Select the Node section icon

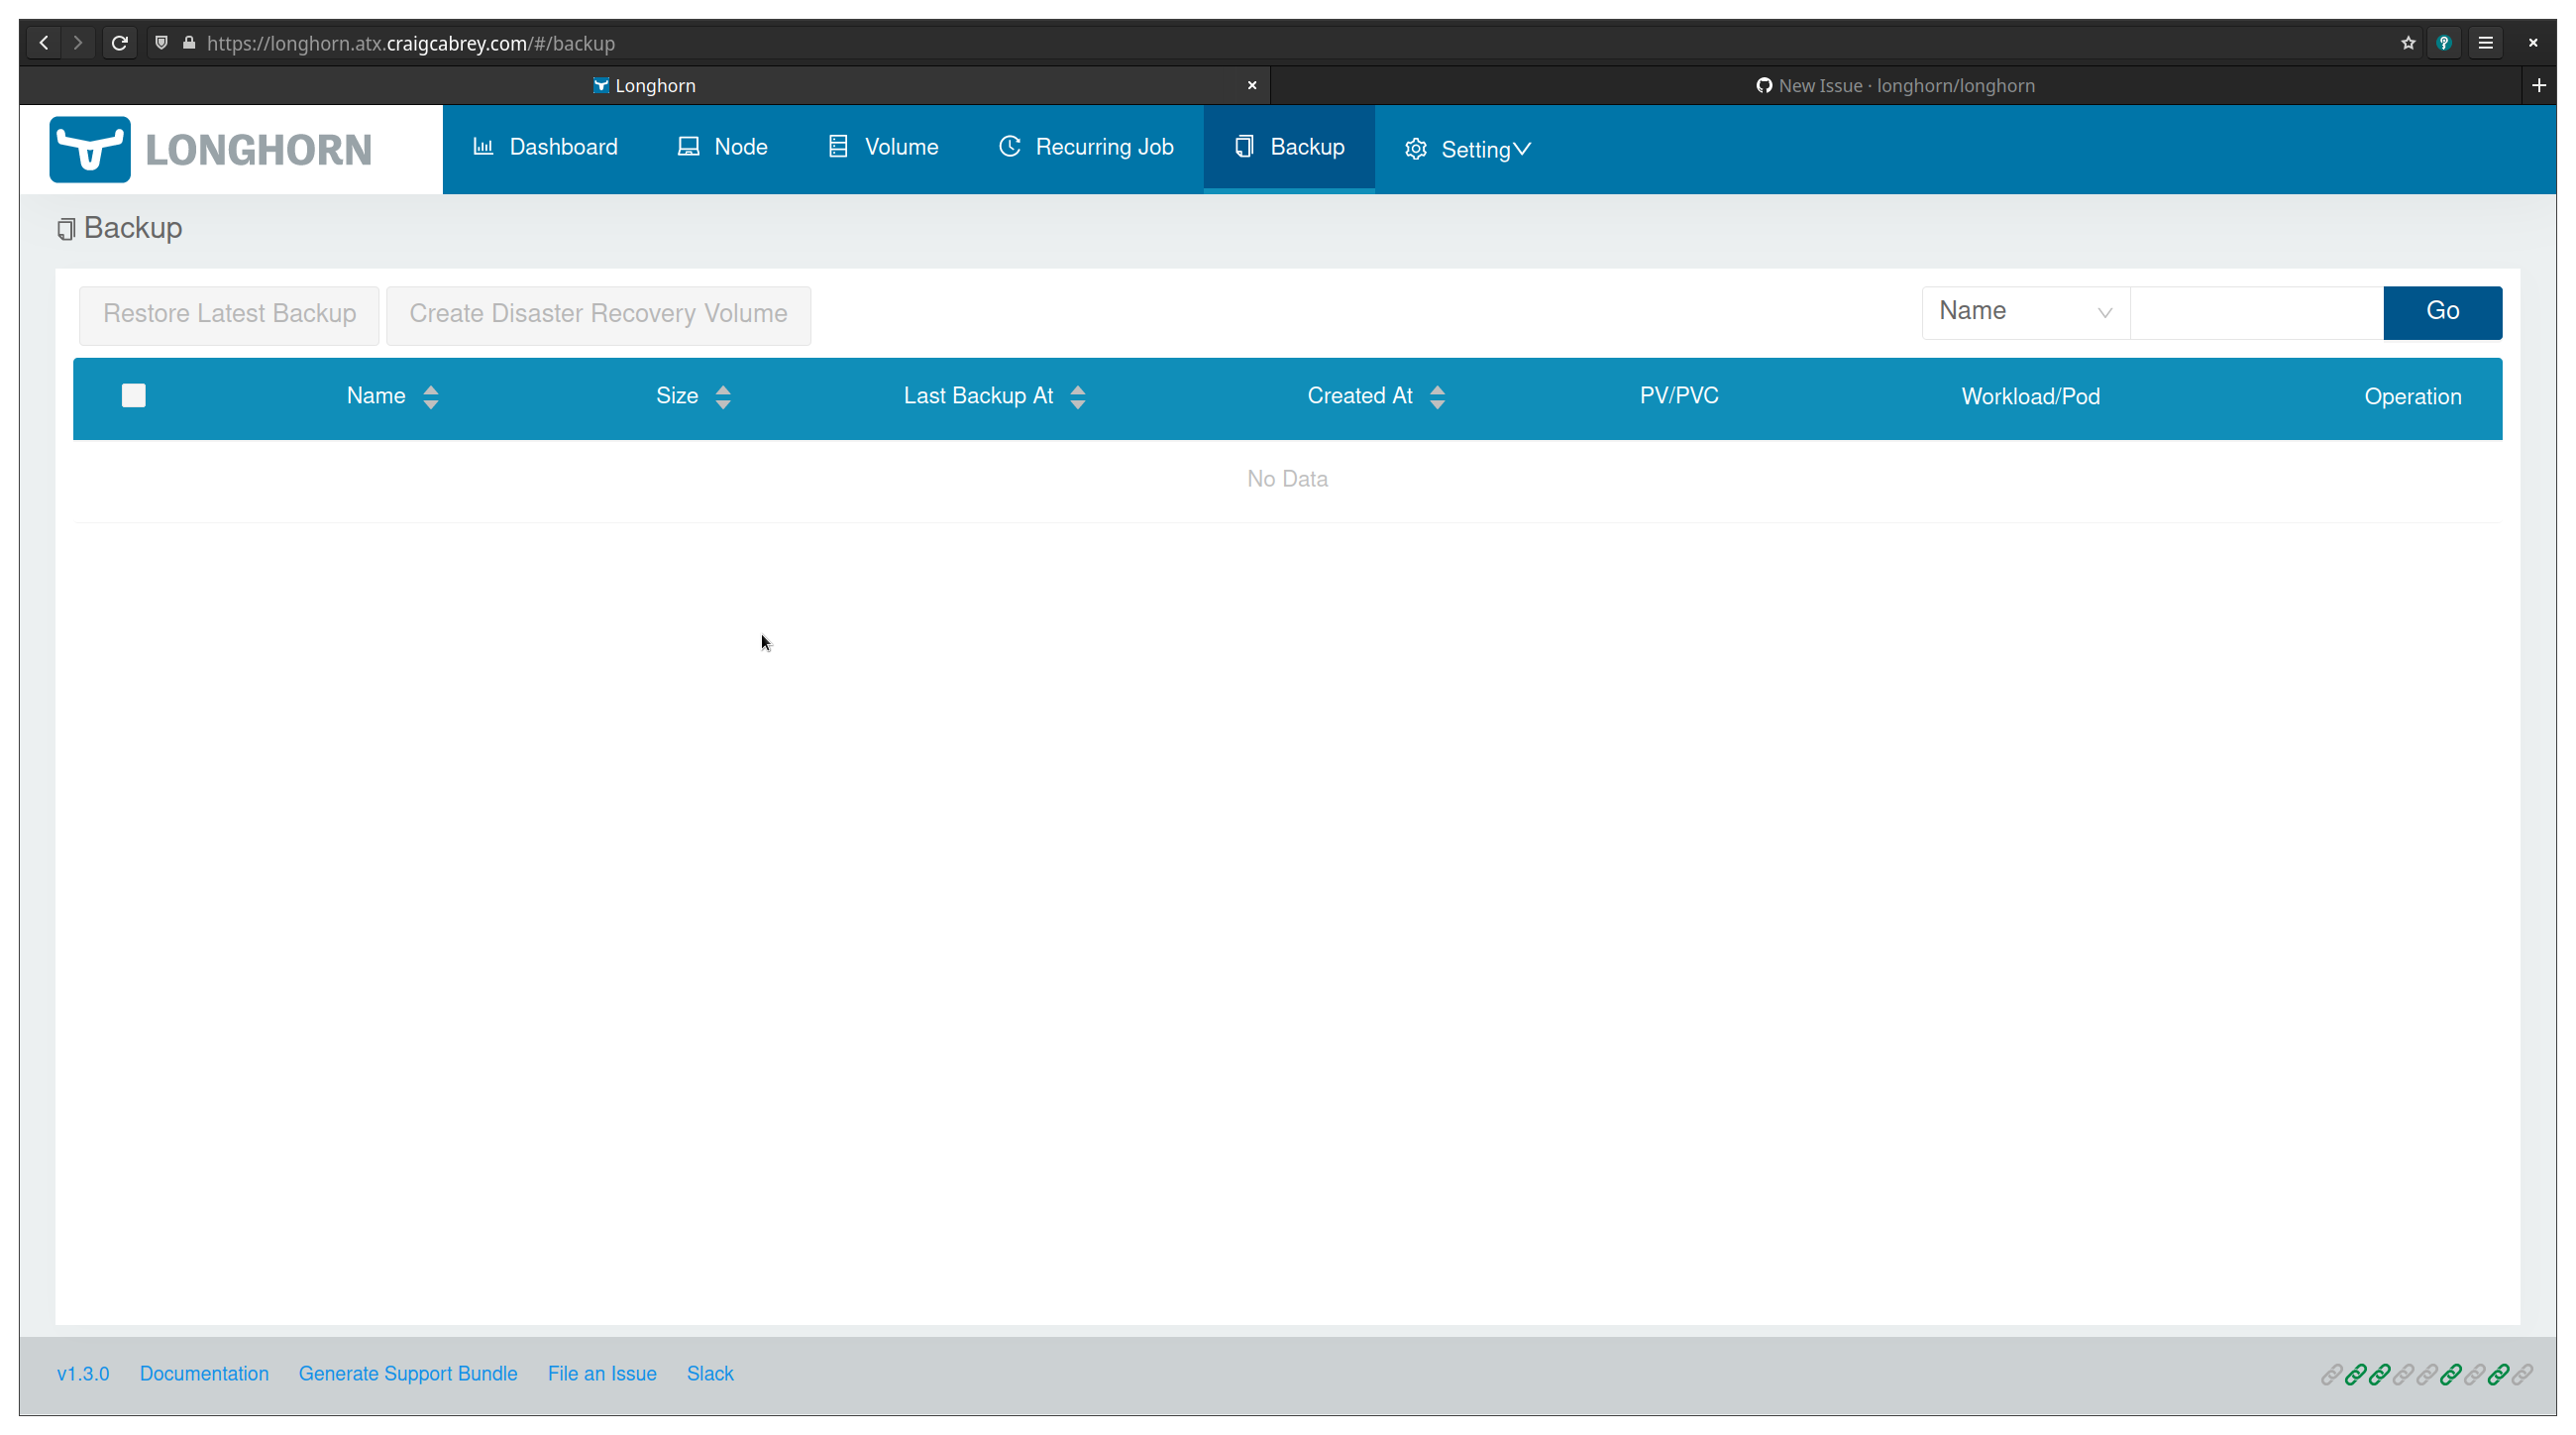click(688, 146)
